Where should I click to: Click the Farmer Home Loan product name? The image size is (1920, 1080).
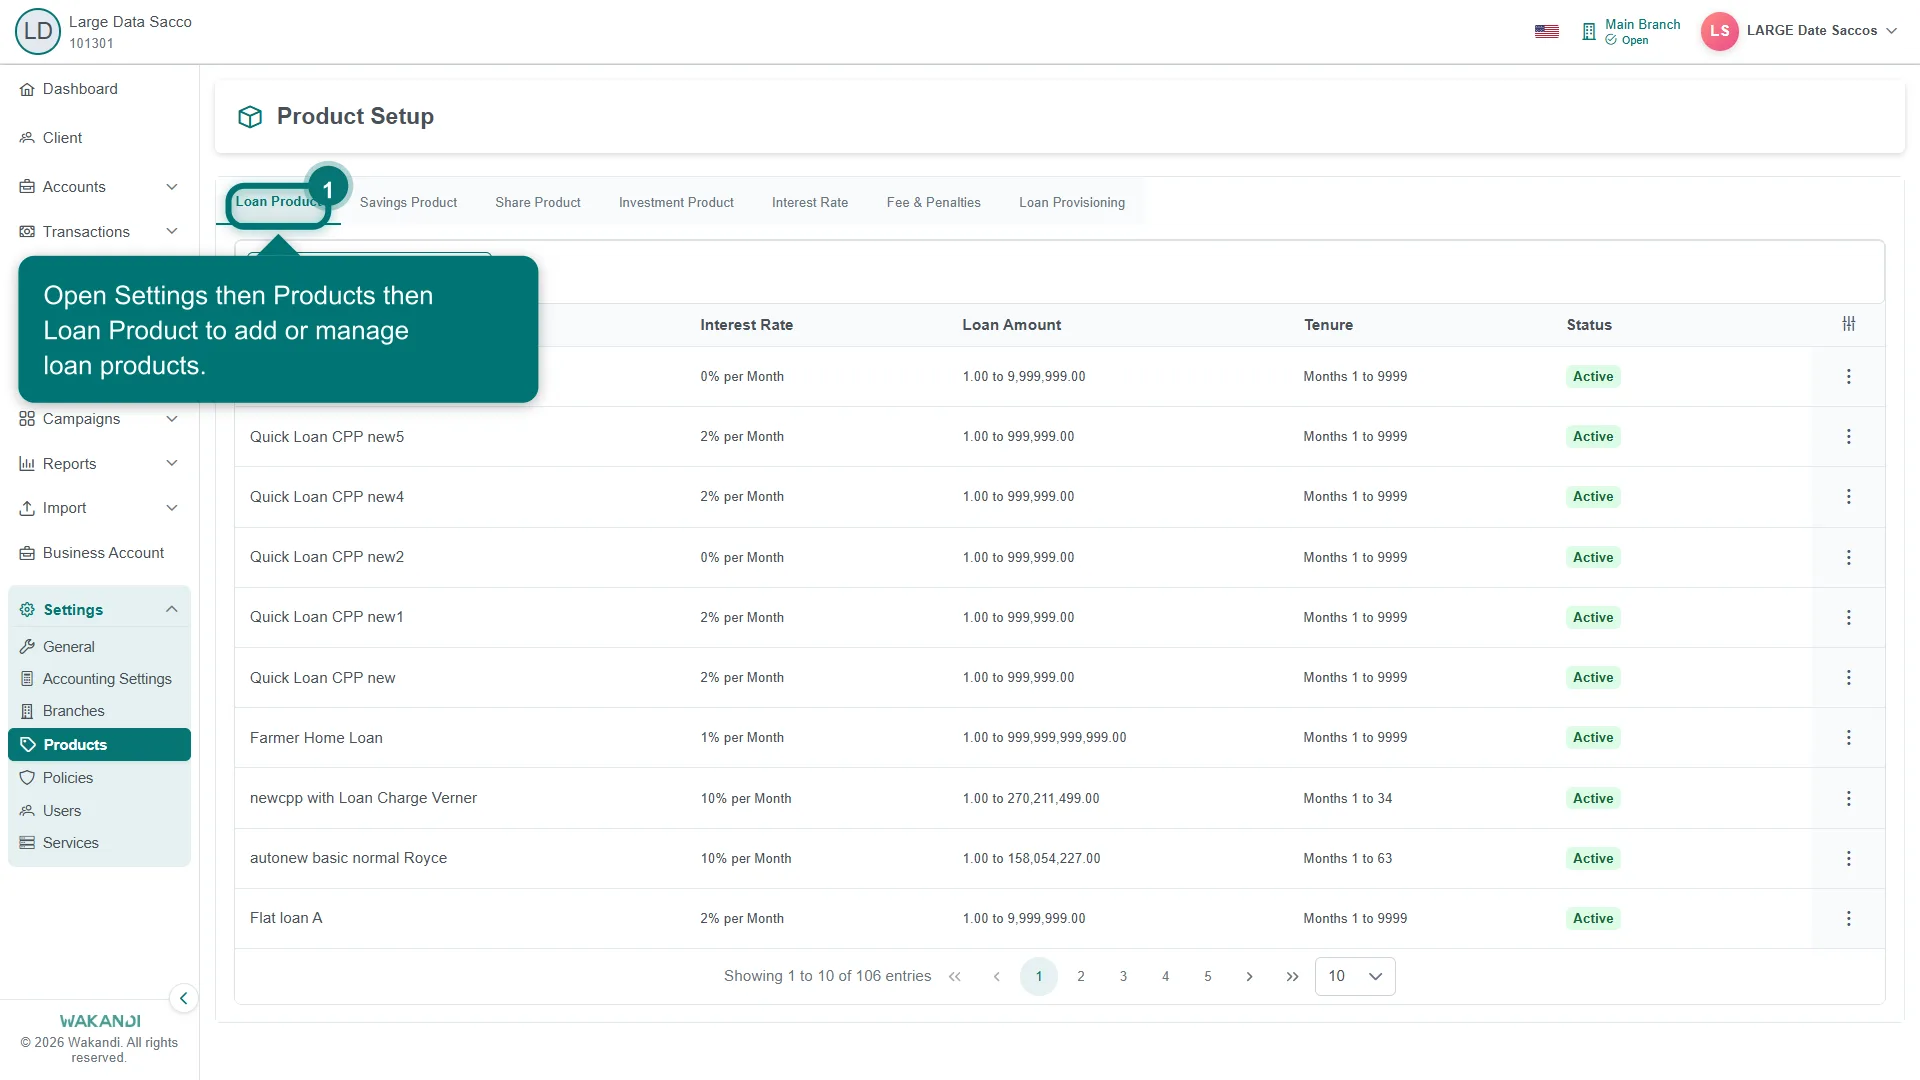[316, 738]
